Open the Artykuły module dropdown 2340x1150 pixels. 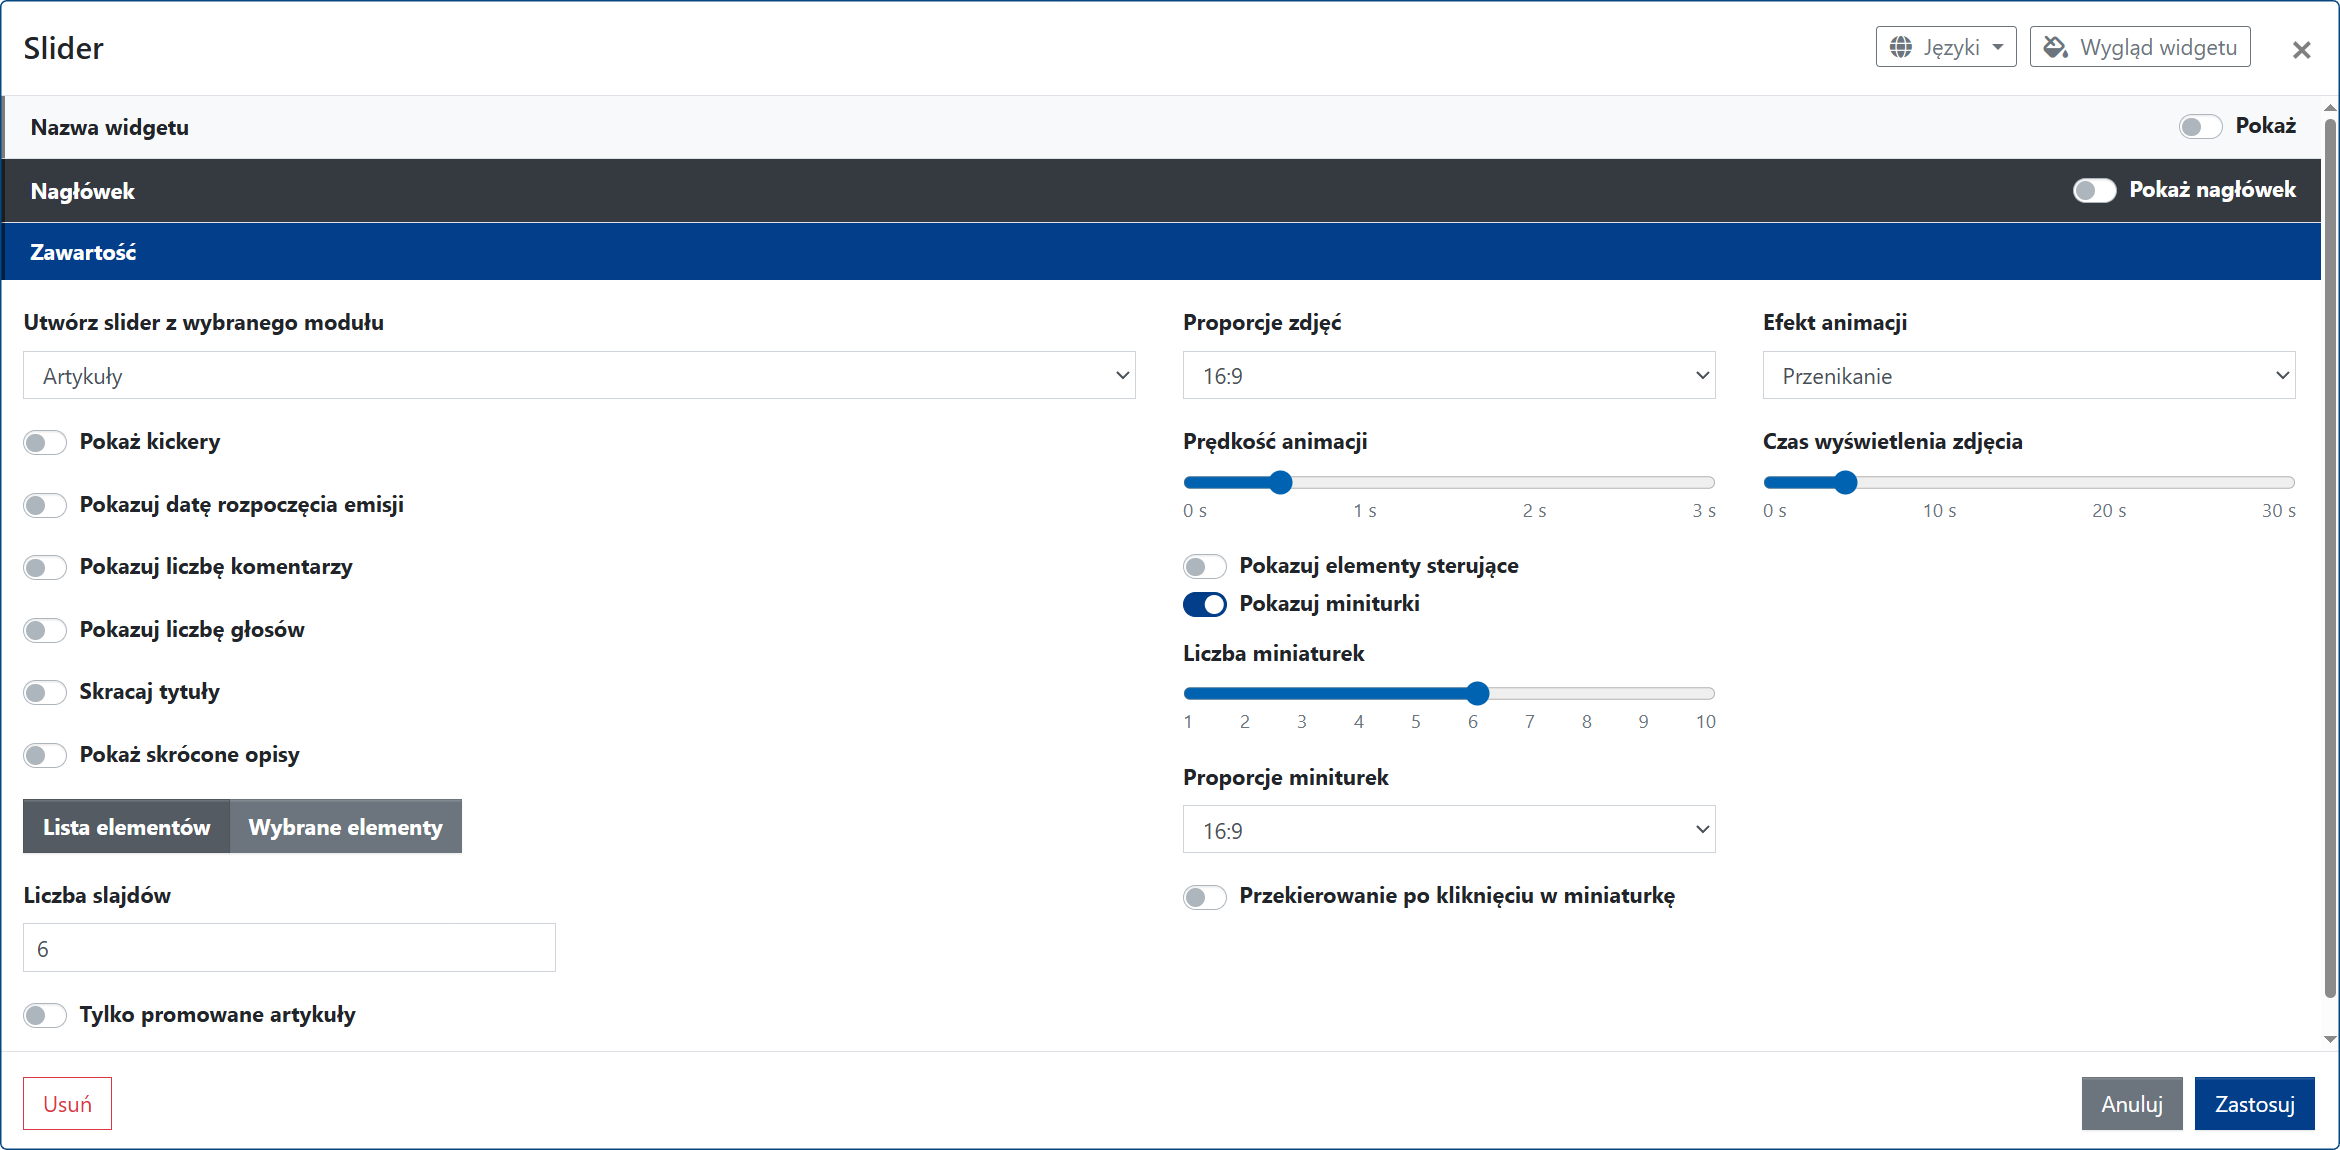579,376
